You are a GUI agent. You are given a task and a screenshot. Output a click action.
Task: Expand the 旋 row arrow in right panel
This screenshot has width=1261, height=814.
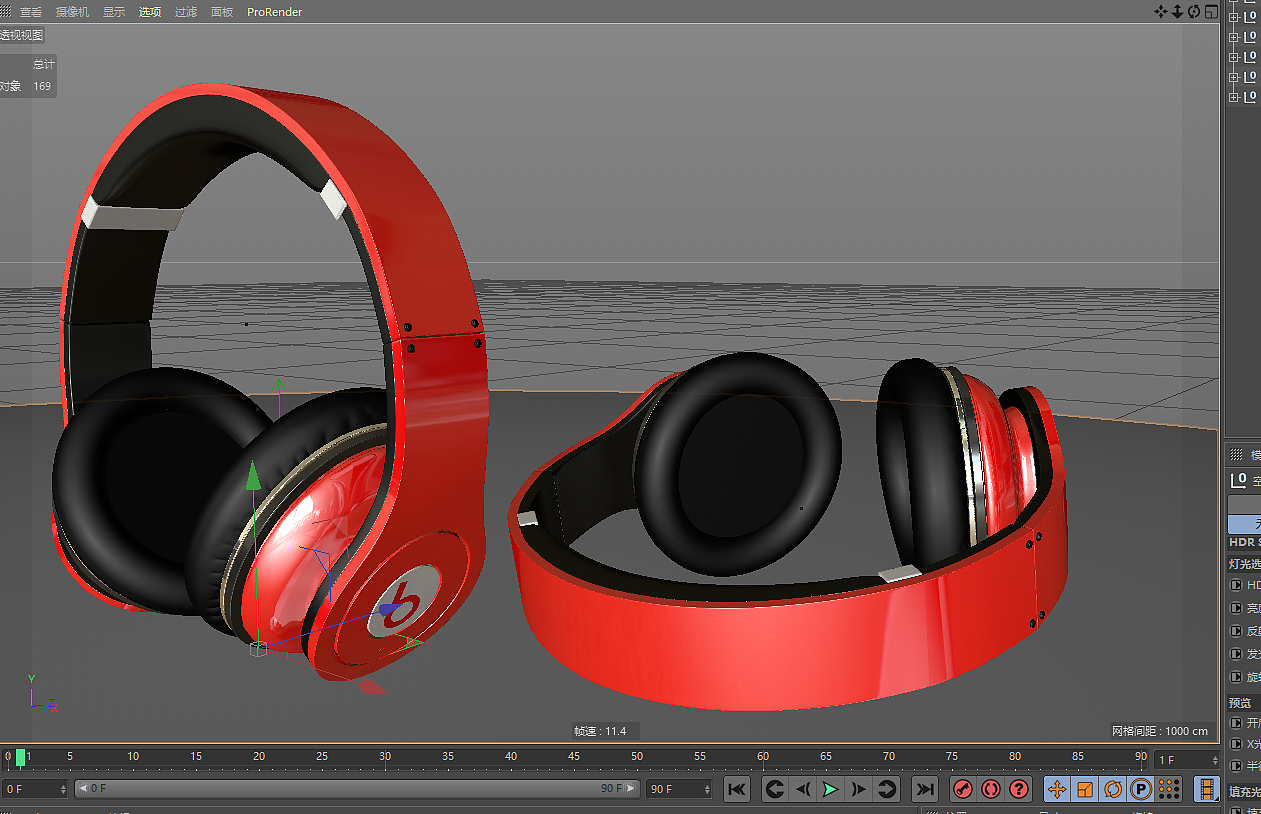1236,677
